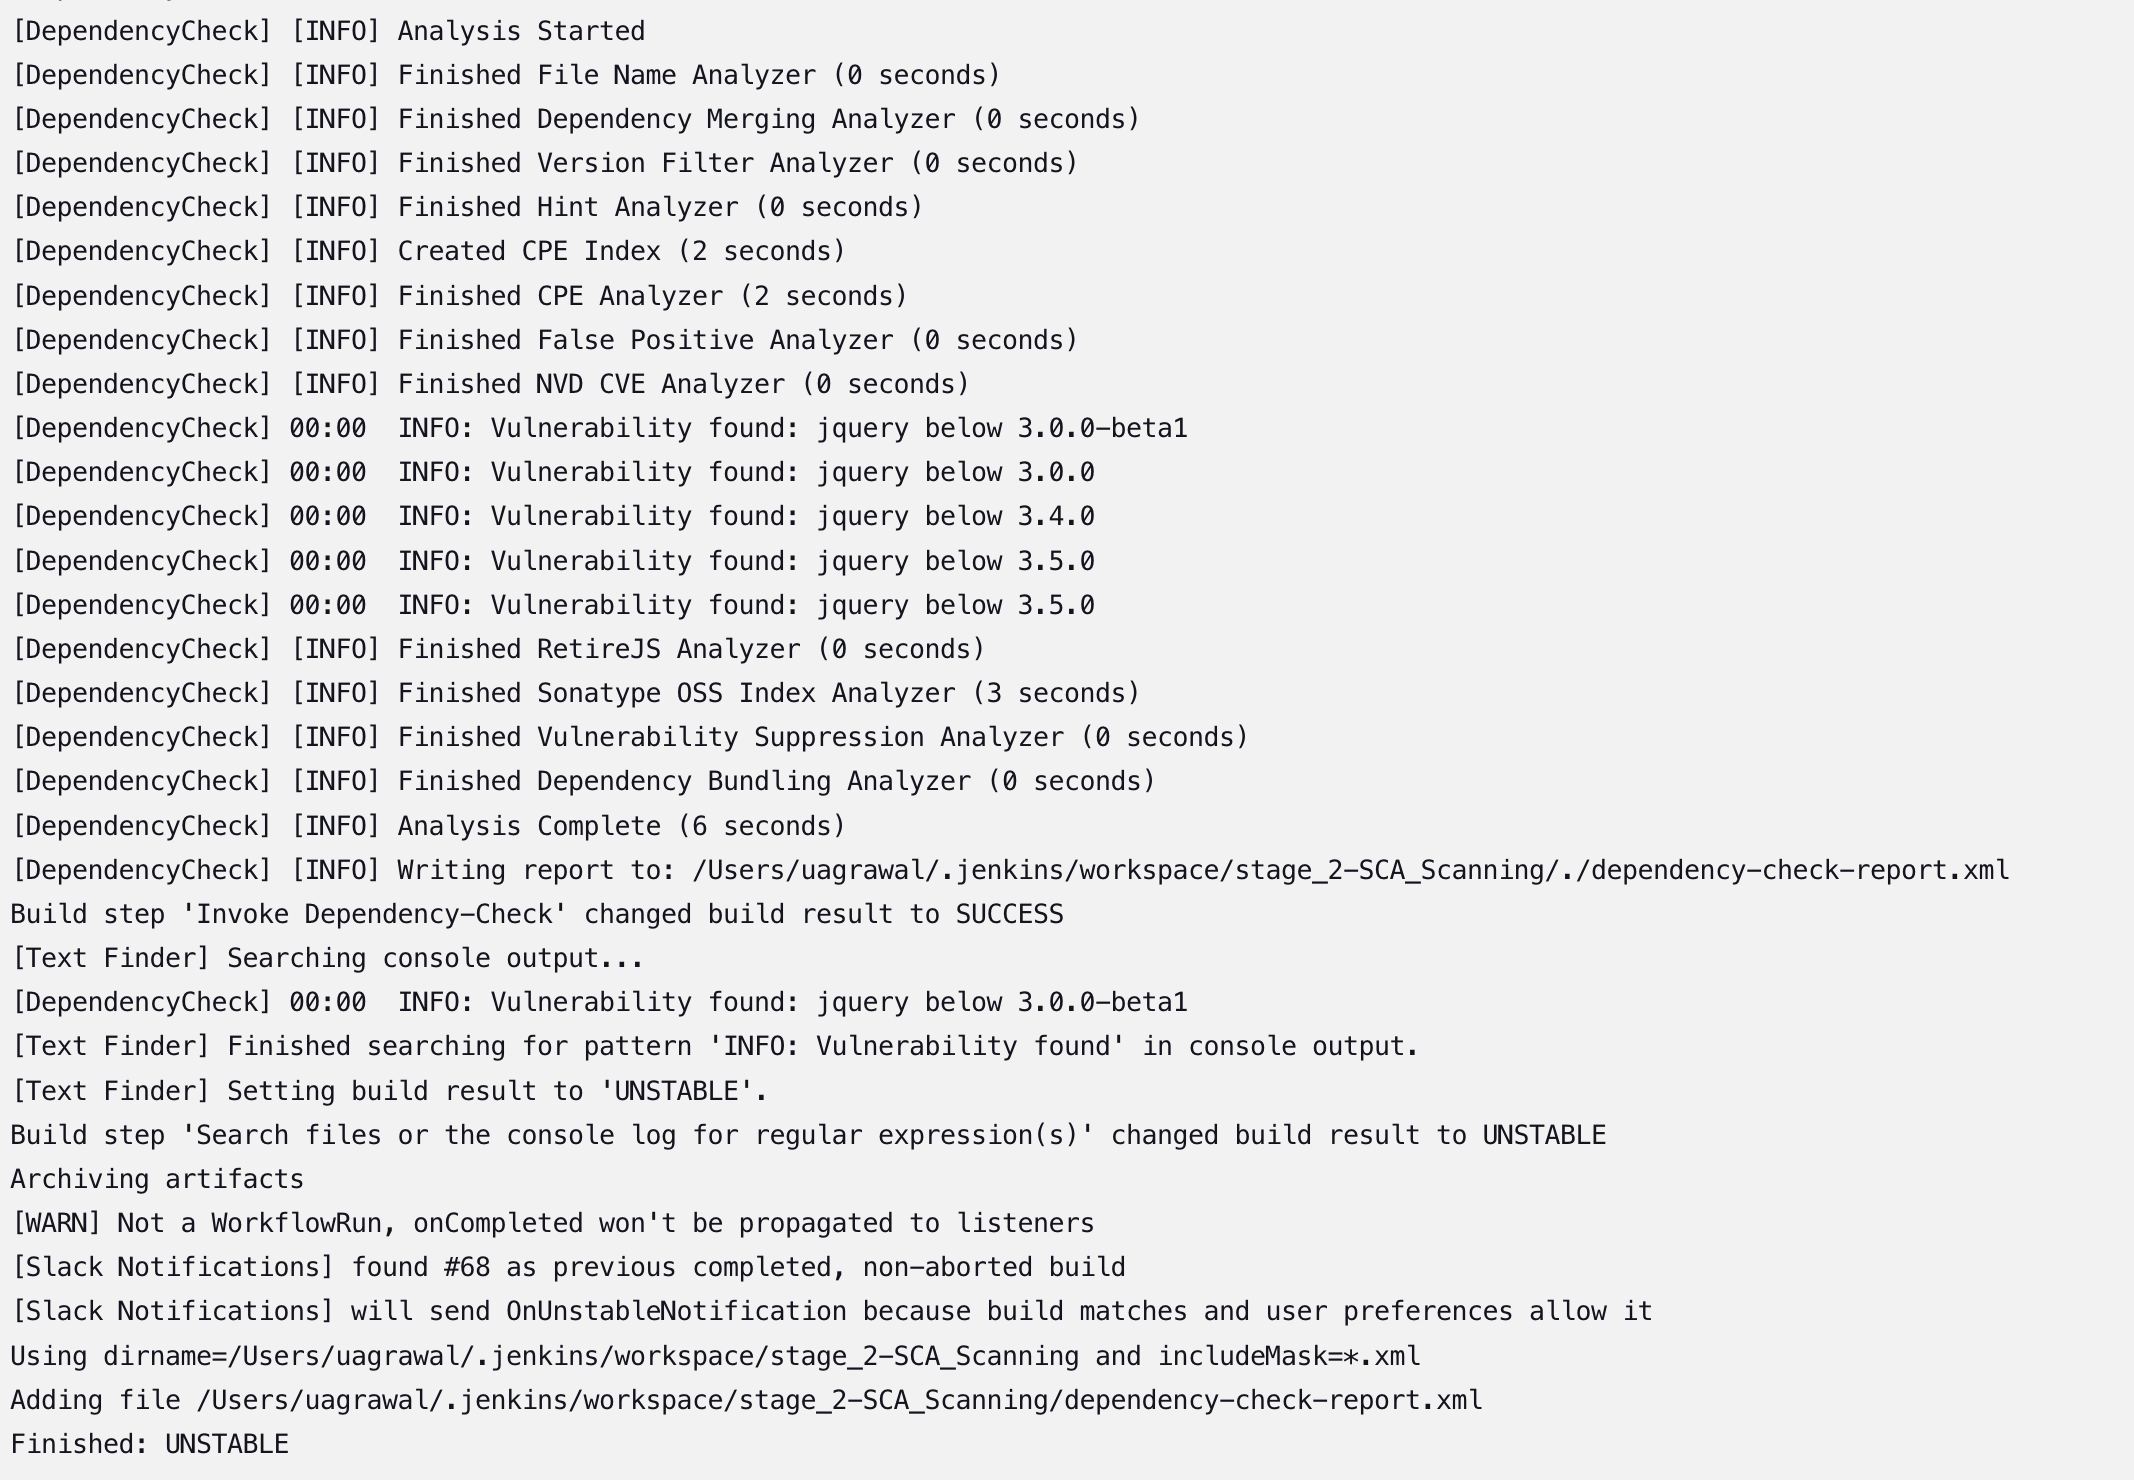Click the 'Setting build result to UNSTABLE' line
The image size is (2134, 1480).
coord(389,1091)
